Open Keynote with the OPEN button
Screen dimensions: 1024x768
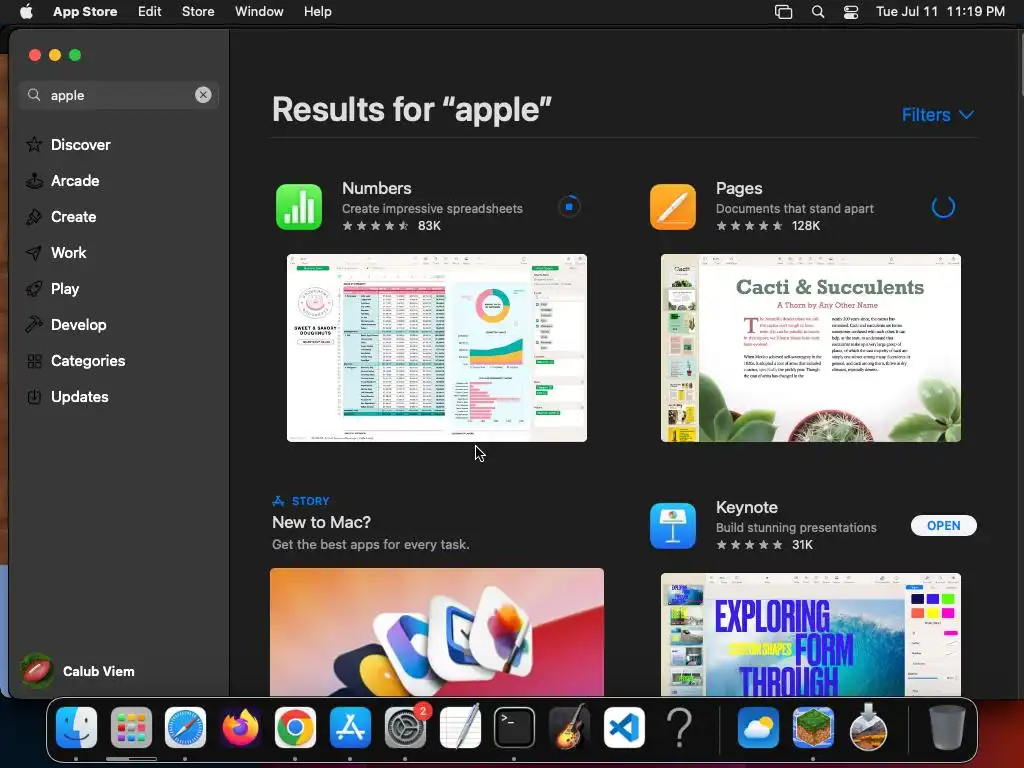(x=944, y=526)
